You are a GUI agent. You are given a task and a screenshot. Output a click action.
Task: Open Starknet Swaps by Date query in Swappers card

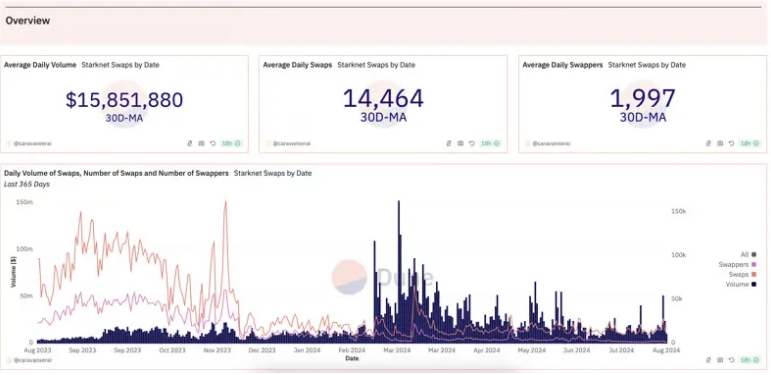647,65
